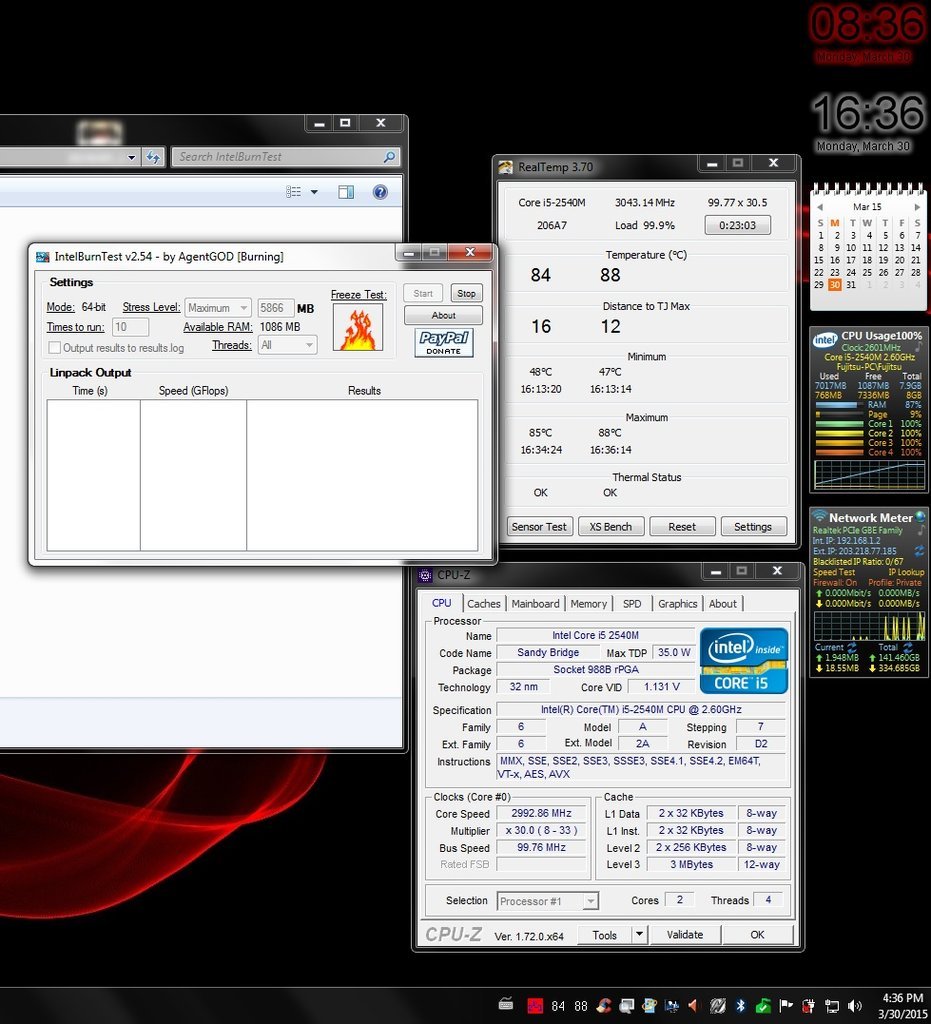
Task: Go to next month in calendar gadget
Action: click(917, 207)
